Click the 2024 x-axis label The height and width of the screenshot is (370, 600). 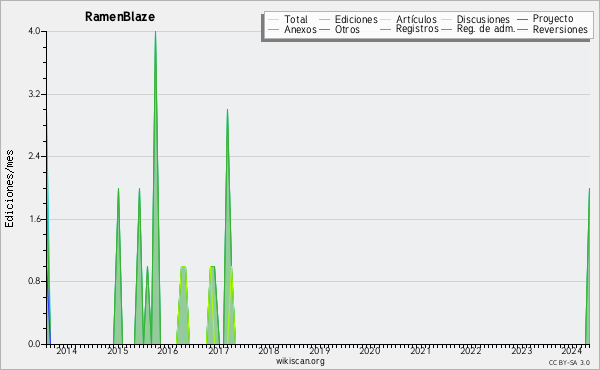(572, 351)
